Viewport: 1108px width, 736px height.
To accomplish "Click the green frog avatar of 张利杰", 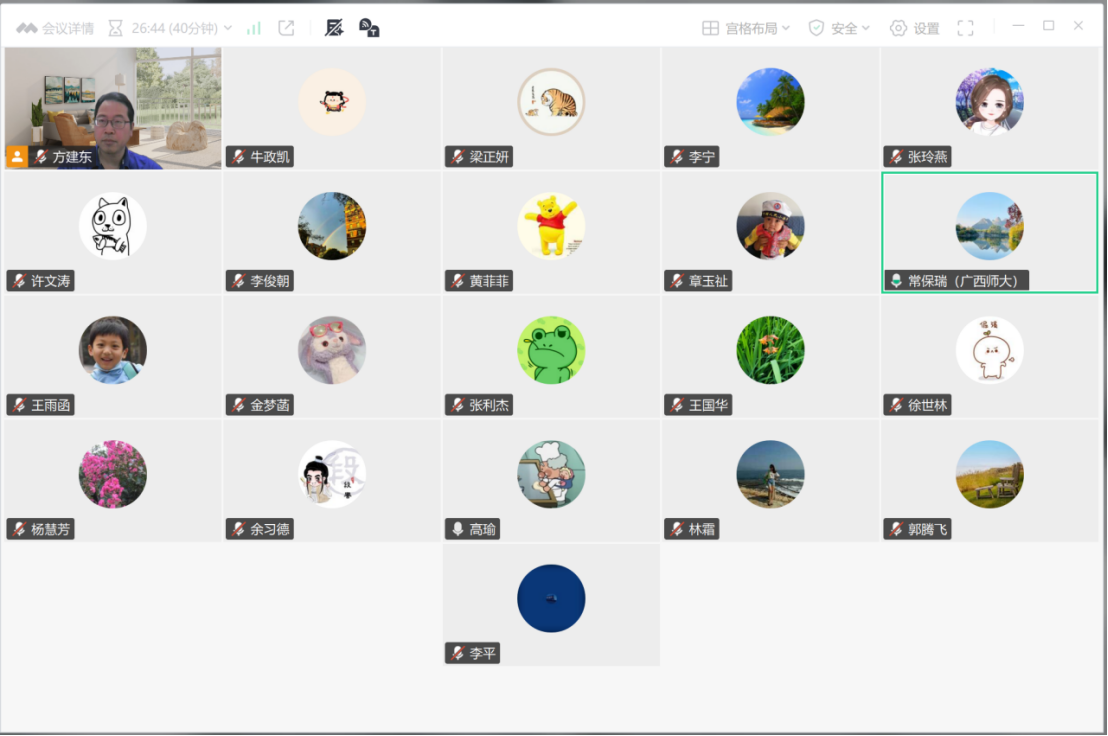I will point(551,350).
